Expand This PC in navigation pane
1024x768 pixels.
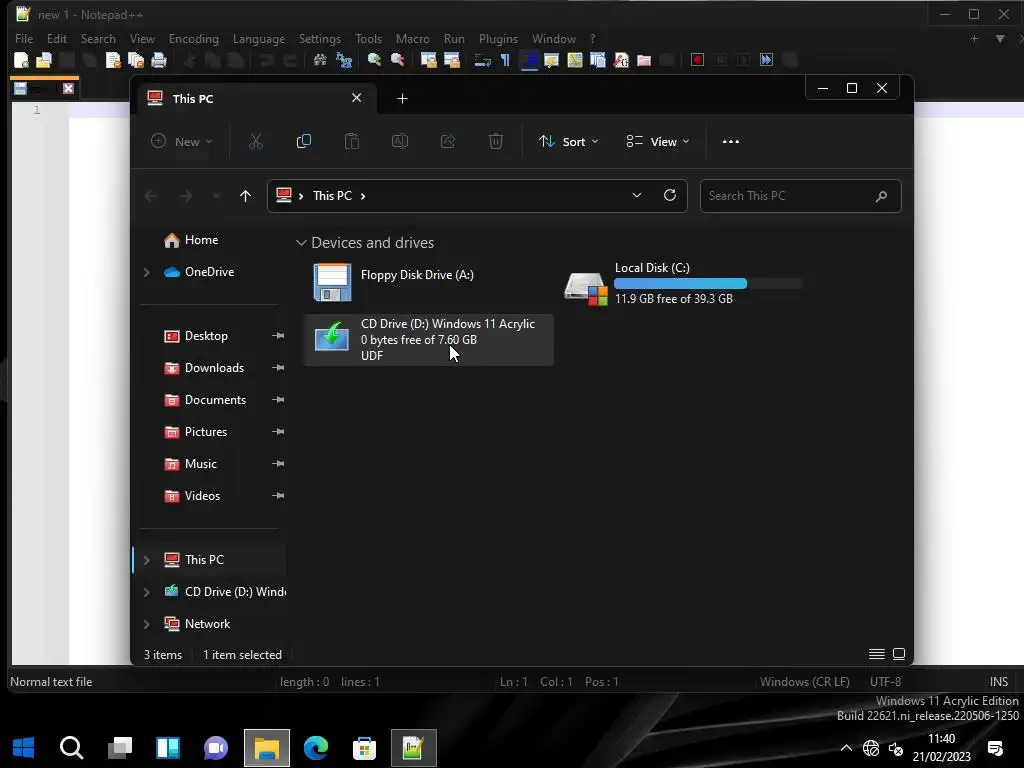(147, 560)
